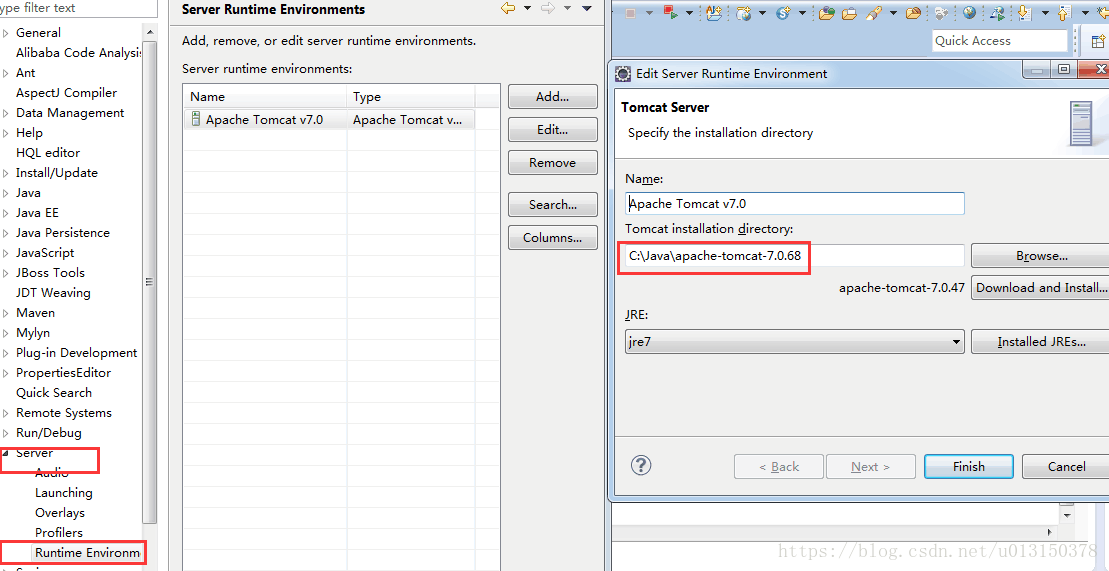The height and width of the screenshot is (571, 1109).
Task: Select HQL editor in the tree
Action: coord(48,153)
